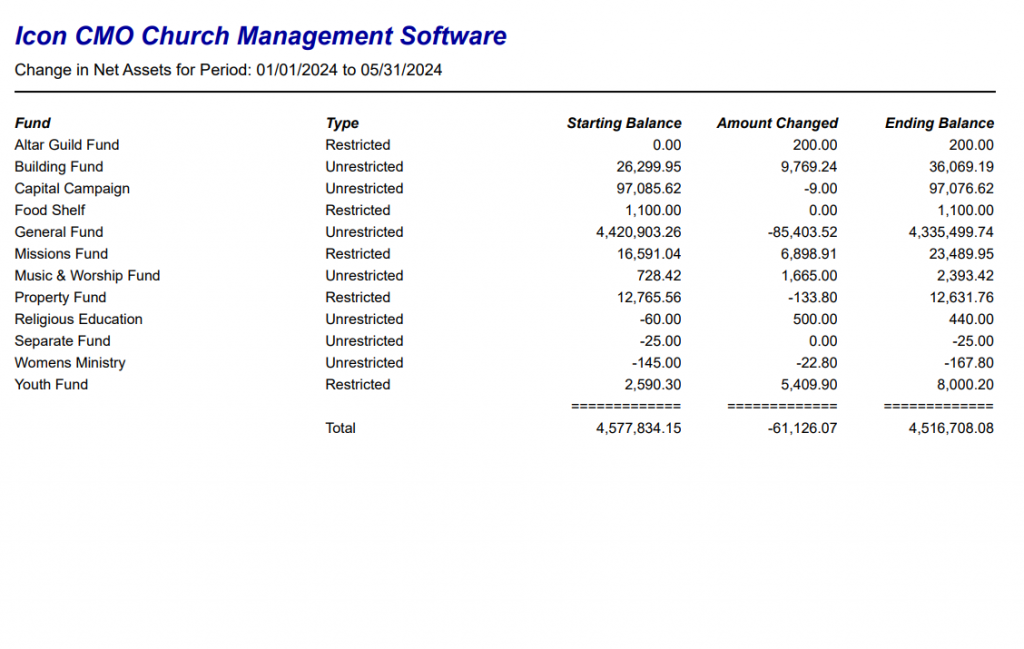
Task: Click the Ending Balance column header
Action: [939, 123]
